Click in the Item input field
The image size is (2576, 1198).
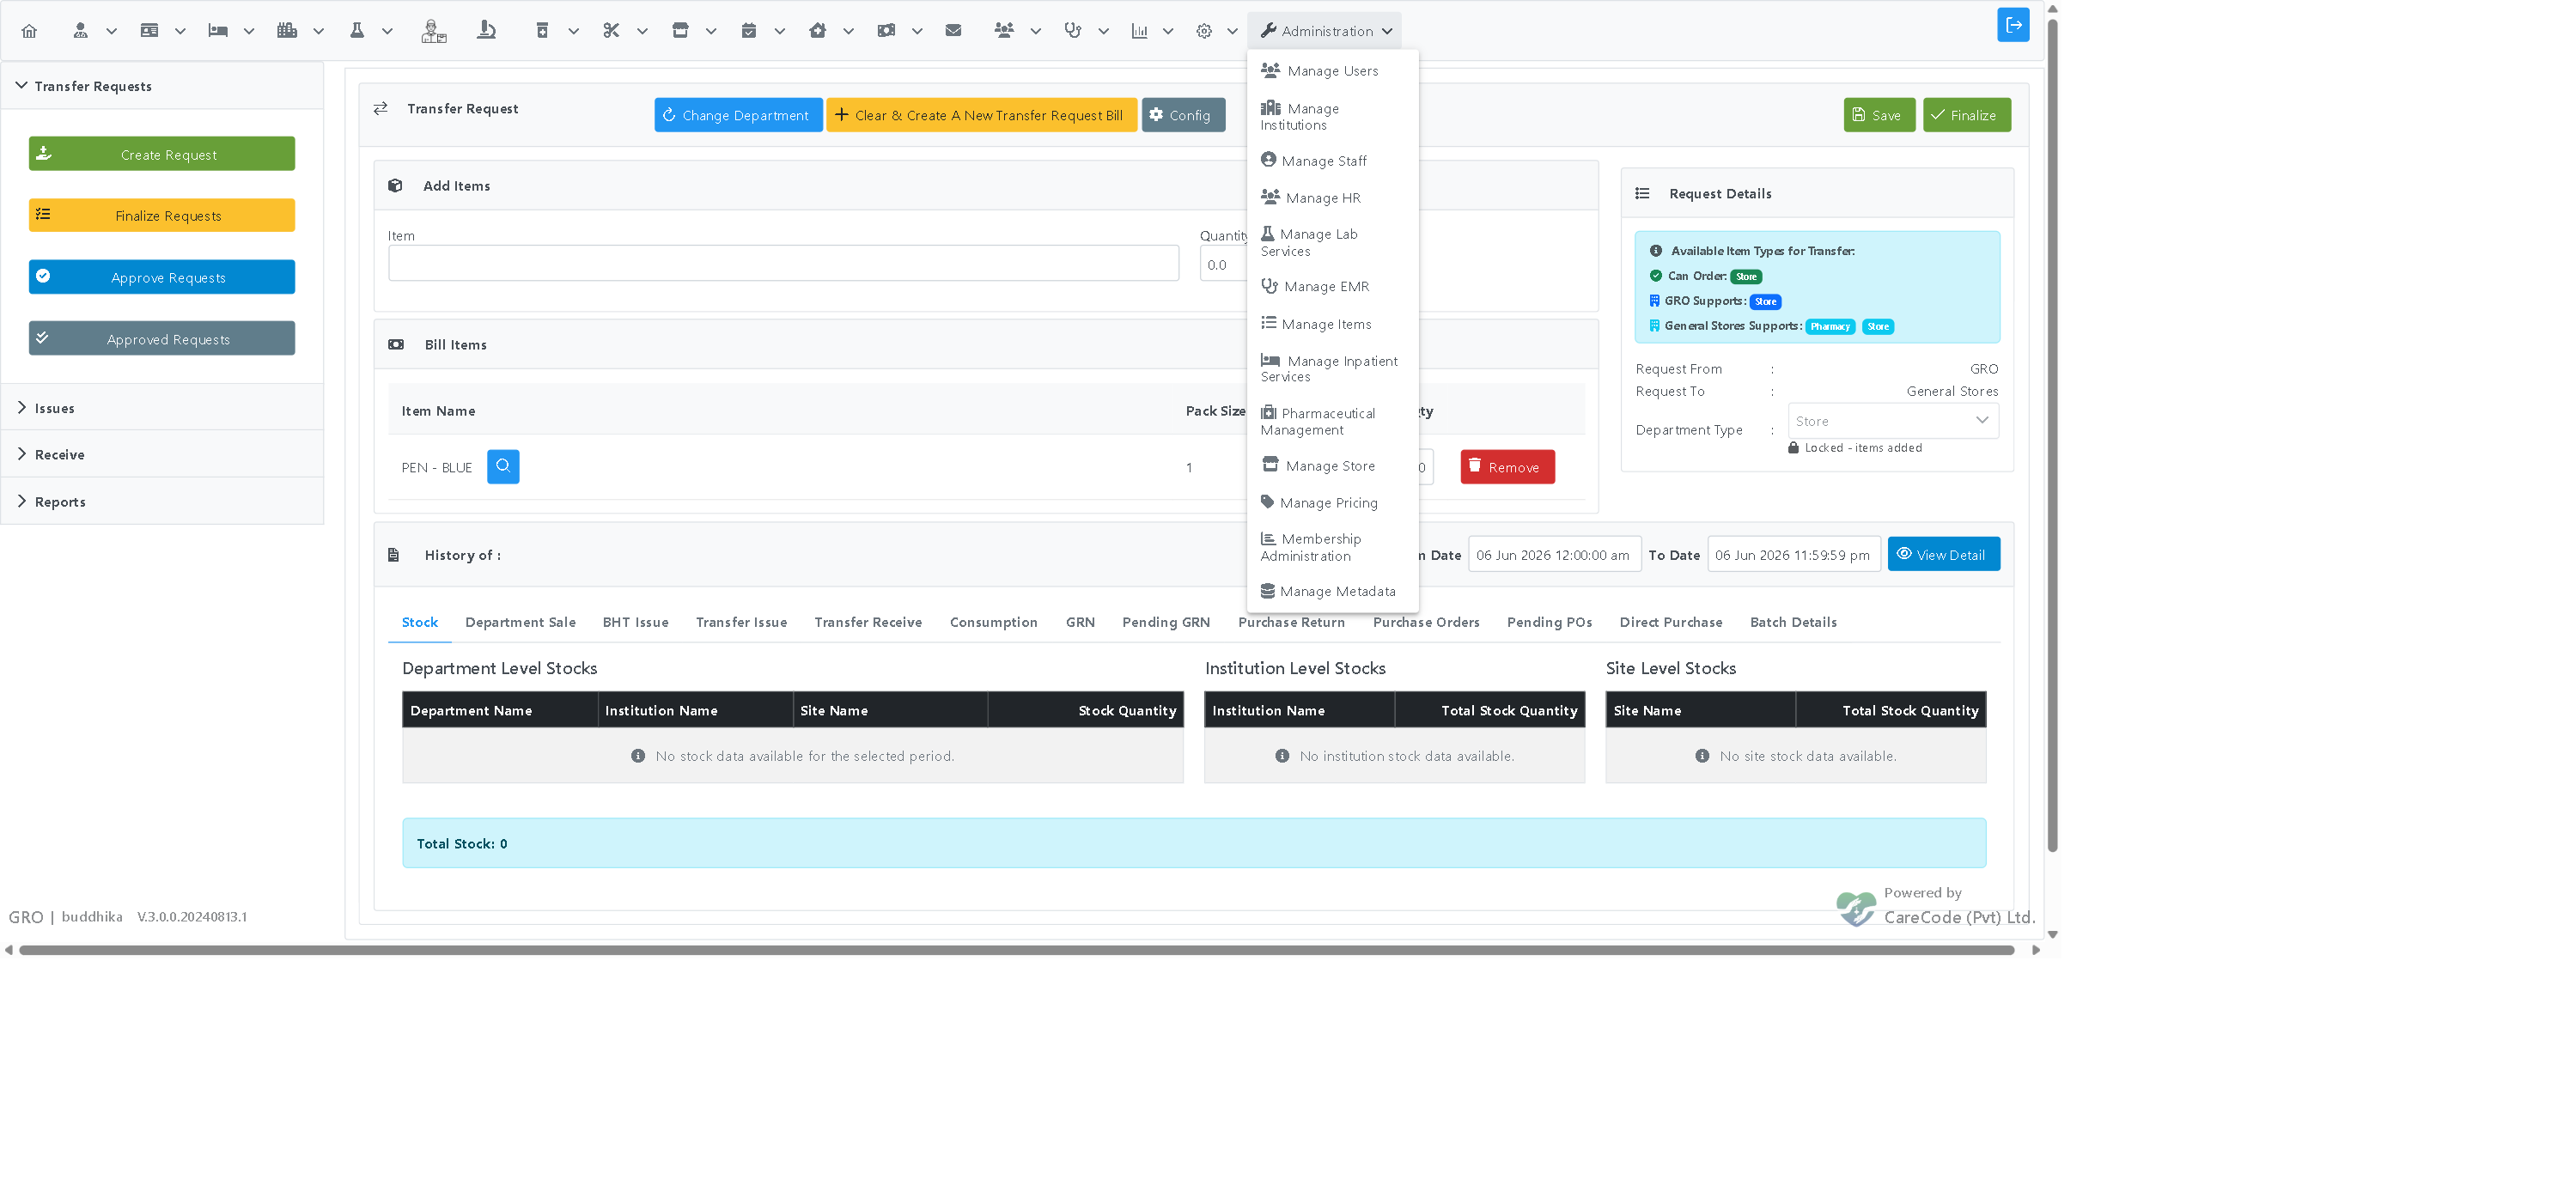pyautogui.click(x=784, y=264)
